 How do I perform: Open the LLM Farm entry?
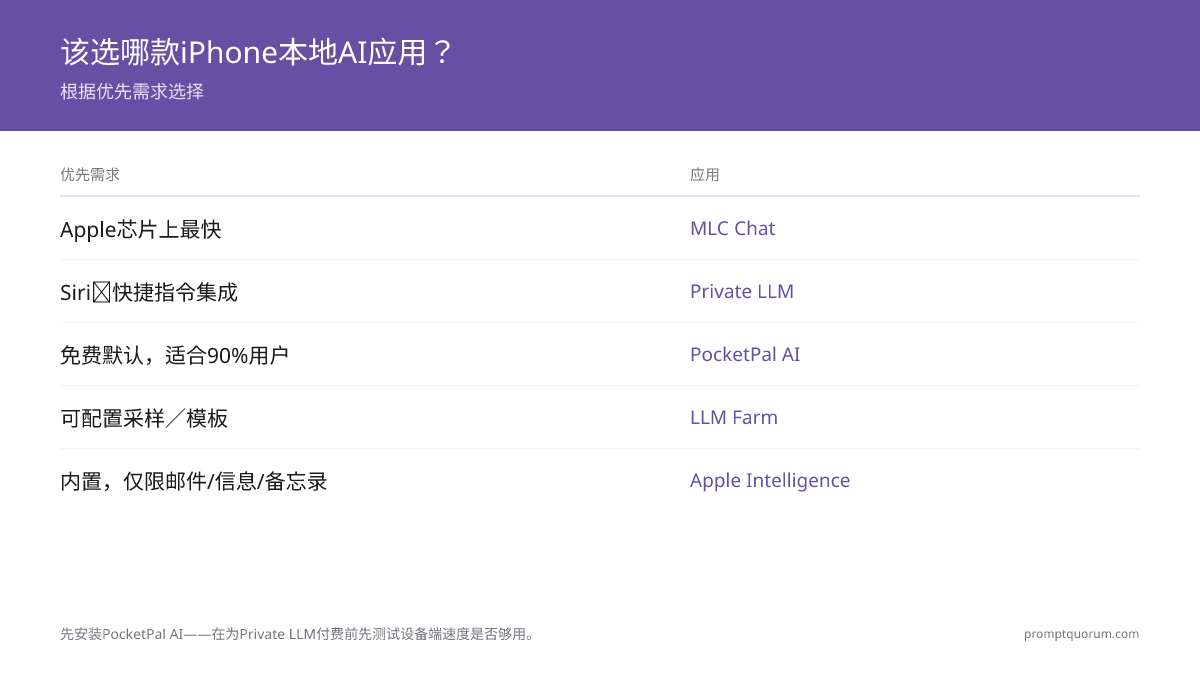734,417
